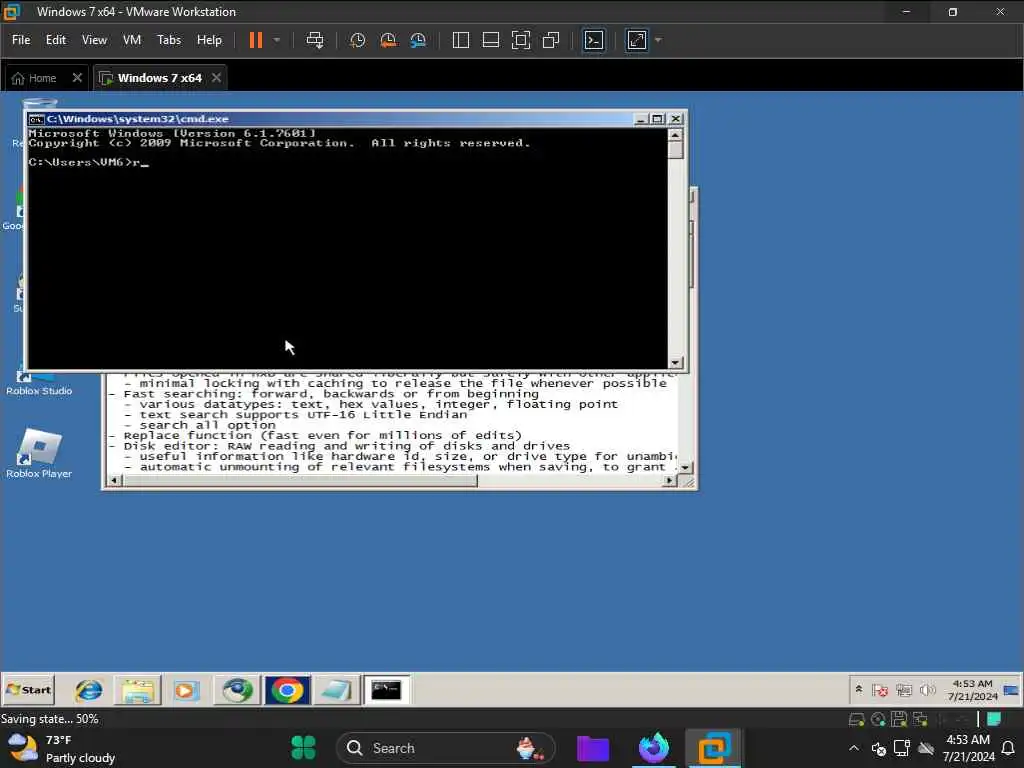
Task: Click right arrow of the text window scrollbar
Action: [669, 481]
